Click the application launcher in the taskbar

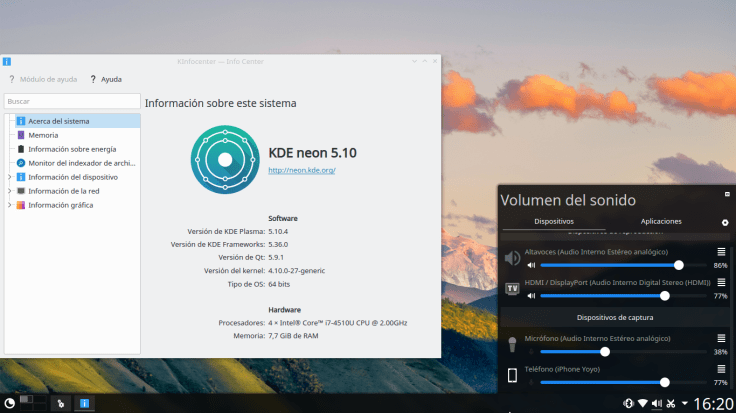click(x=10, y=403)
